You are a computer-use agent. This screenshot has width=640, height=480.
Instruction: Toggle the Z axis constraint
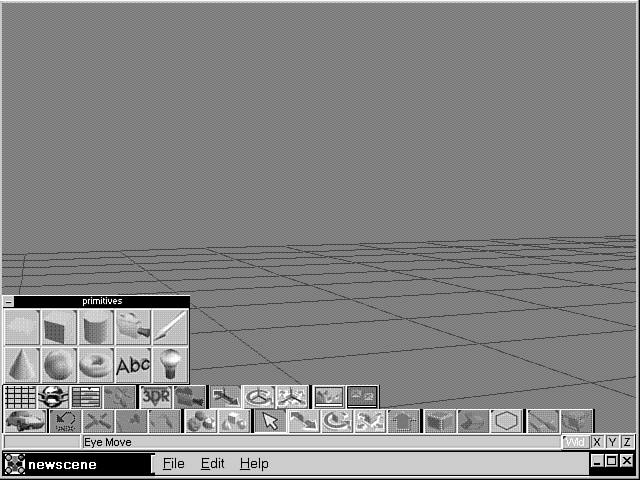click(x=627, y=442)
